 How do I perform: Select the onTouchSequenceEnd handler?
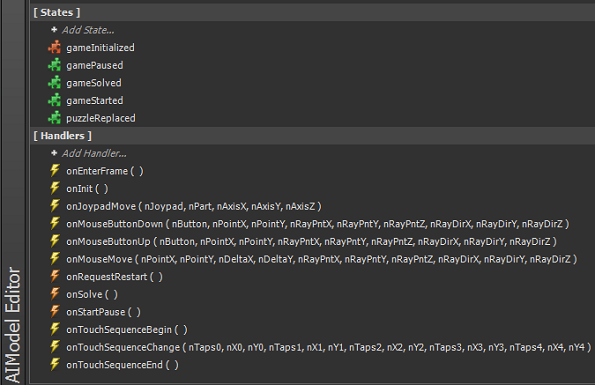pyautogui.click(x=122, y=365)
